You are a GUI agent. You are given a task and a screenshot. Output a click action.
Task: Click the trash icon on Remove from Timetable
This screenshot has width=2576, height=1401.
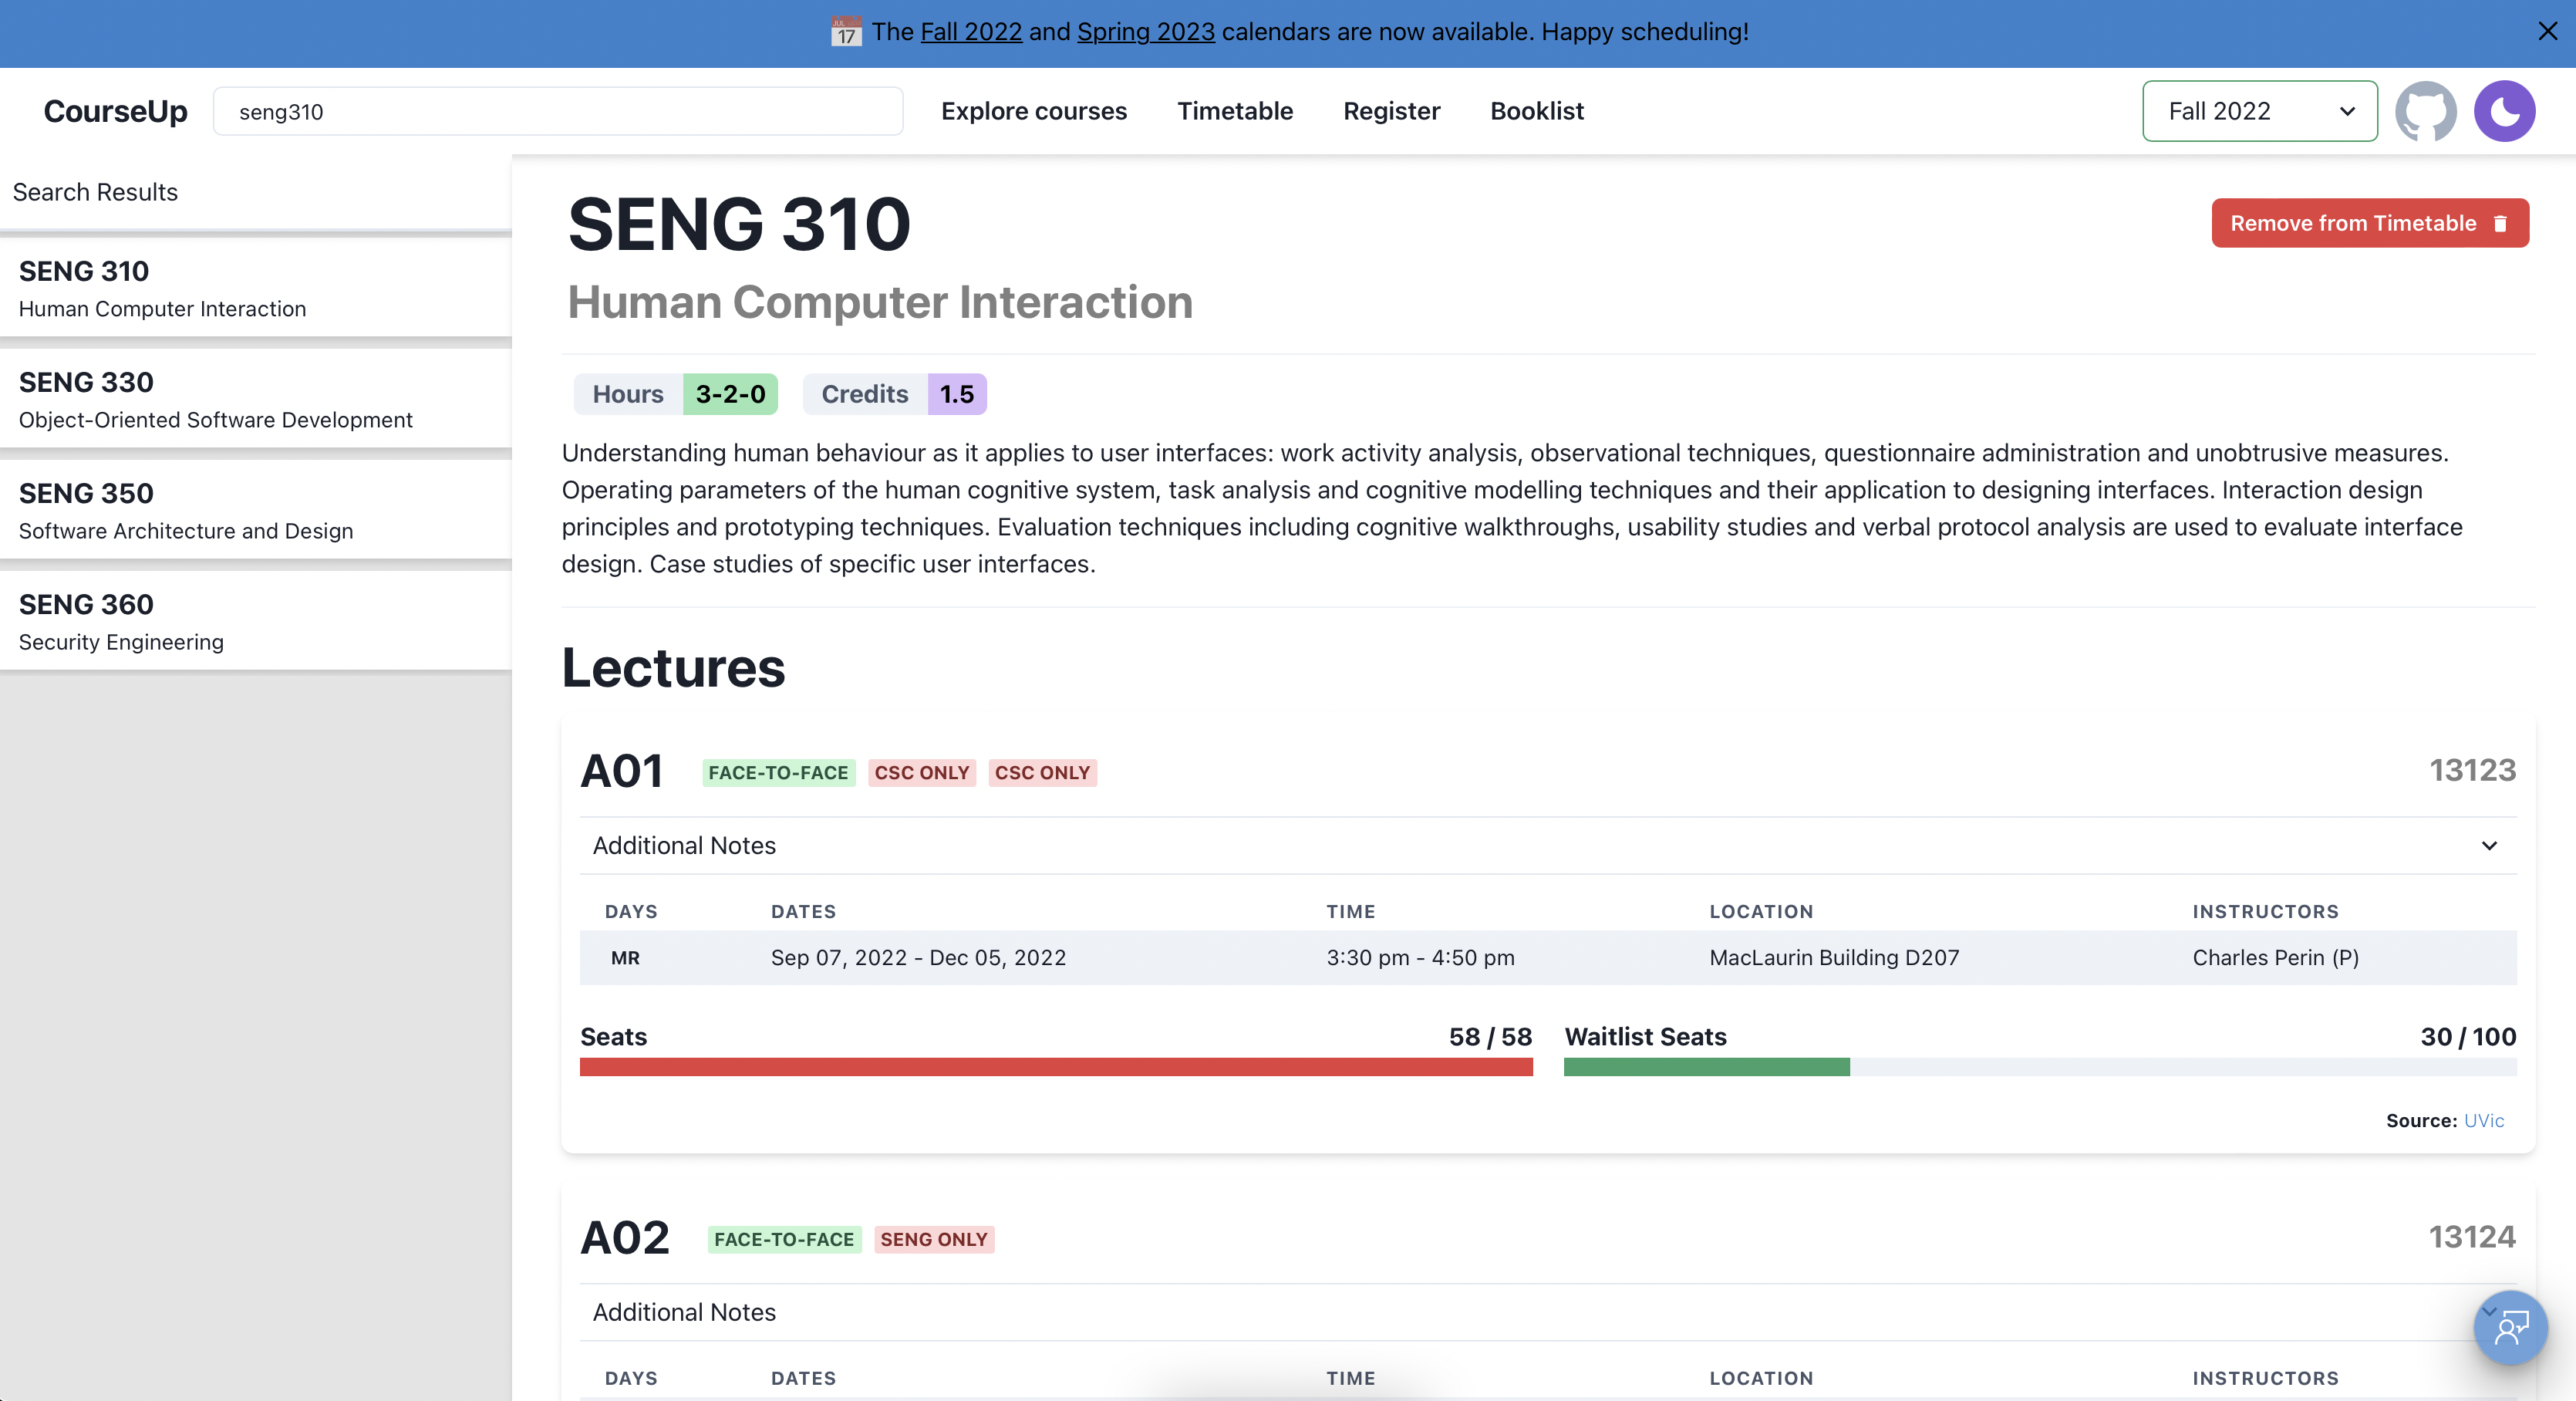click(x=2501, y=223)
